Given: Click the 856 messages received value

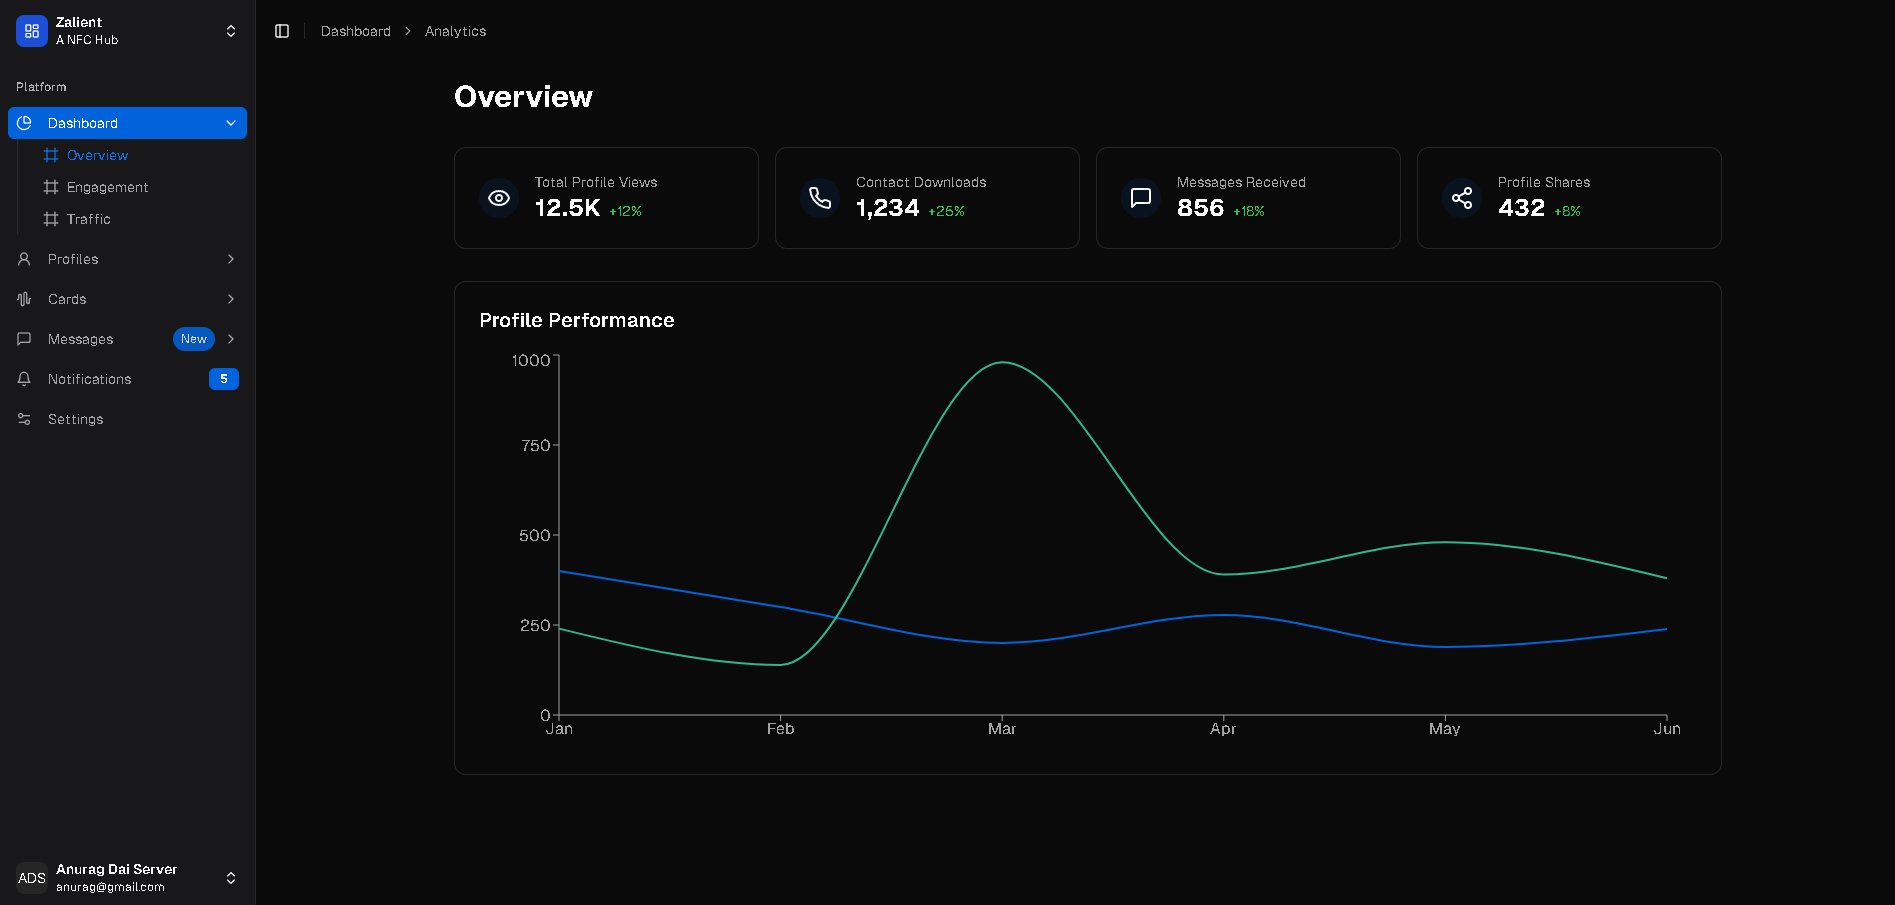Looking at the screenshot, I should click(x=1200, y=208).
